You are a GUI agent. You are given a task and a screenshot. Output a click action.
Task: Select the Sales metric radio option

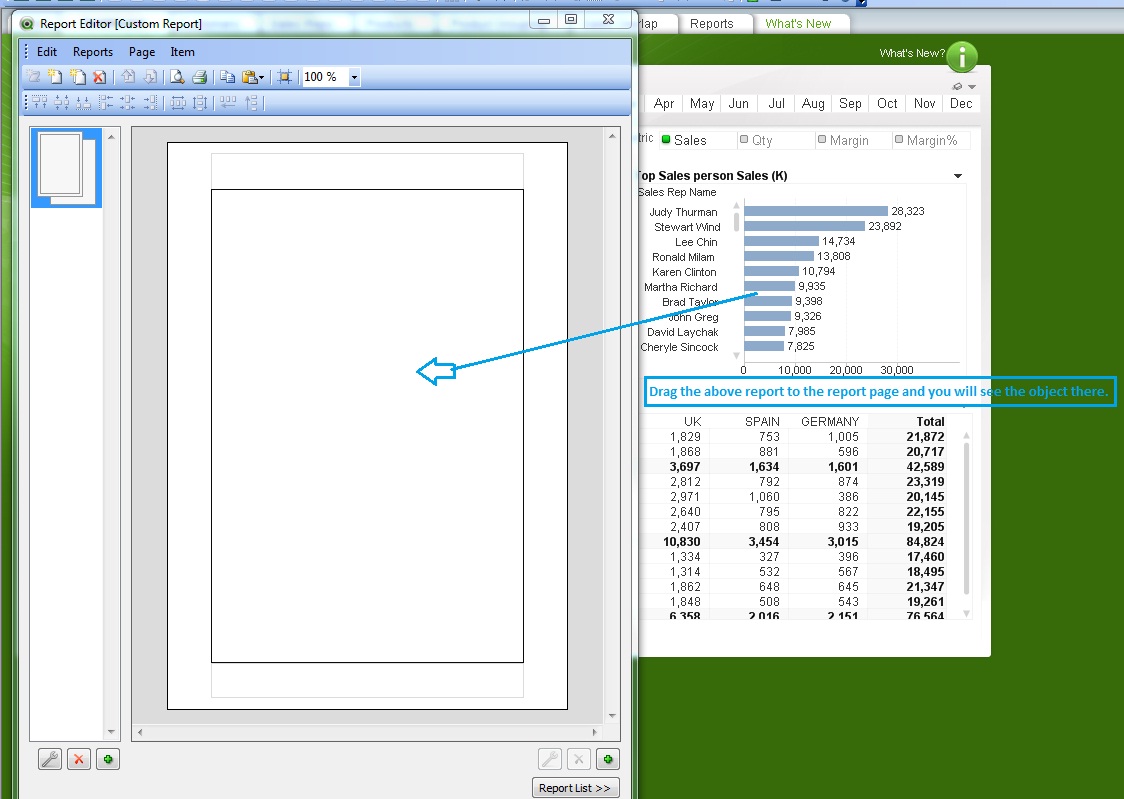point(685,141)
